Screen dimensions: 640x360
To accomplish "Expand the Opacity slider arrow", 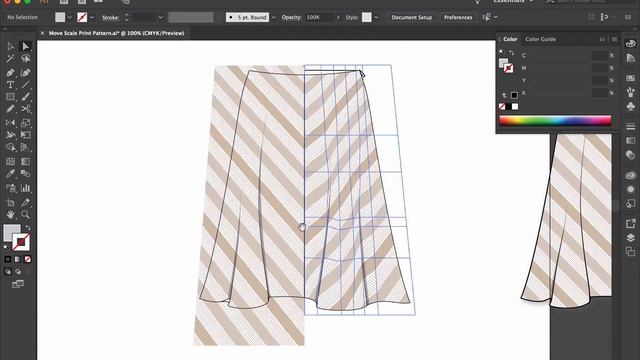I will pos(338,17).
